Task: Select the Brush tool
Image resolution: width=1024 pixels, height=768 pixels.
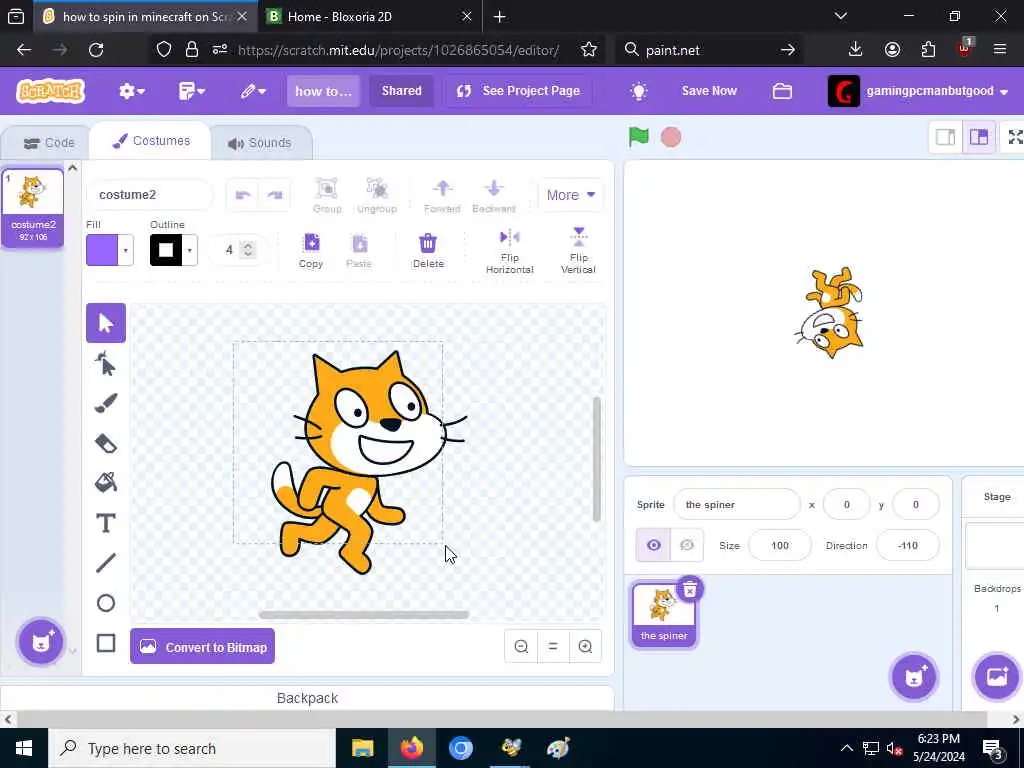Action: tap(106, 403)
